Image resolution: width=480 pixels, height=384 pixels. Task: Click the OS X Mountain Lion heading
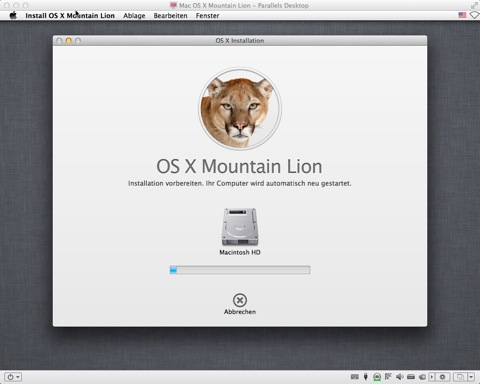pyautogui.click(x=239, y=166)
